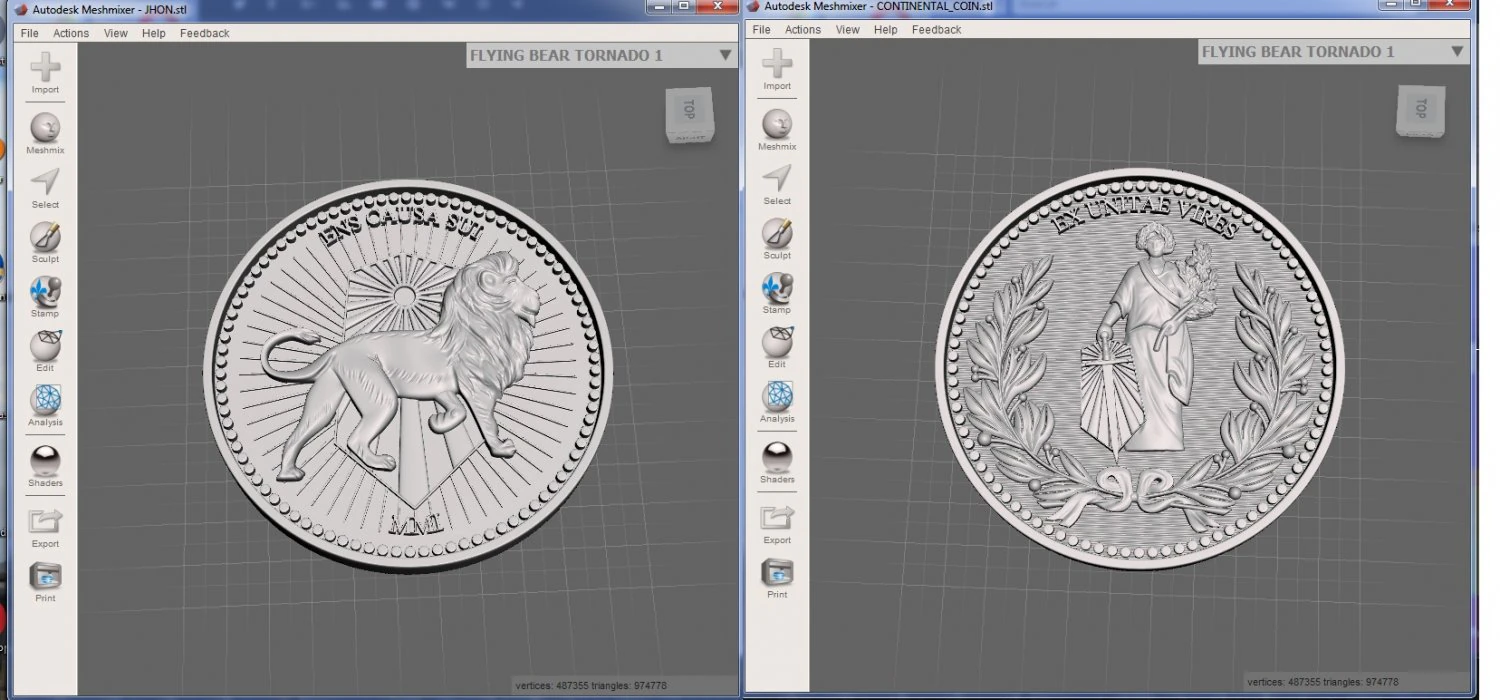Open Help menu in JHON.stl window
The image size is (1500, 700).
(x=154, y=33)
